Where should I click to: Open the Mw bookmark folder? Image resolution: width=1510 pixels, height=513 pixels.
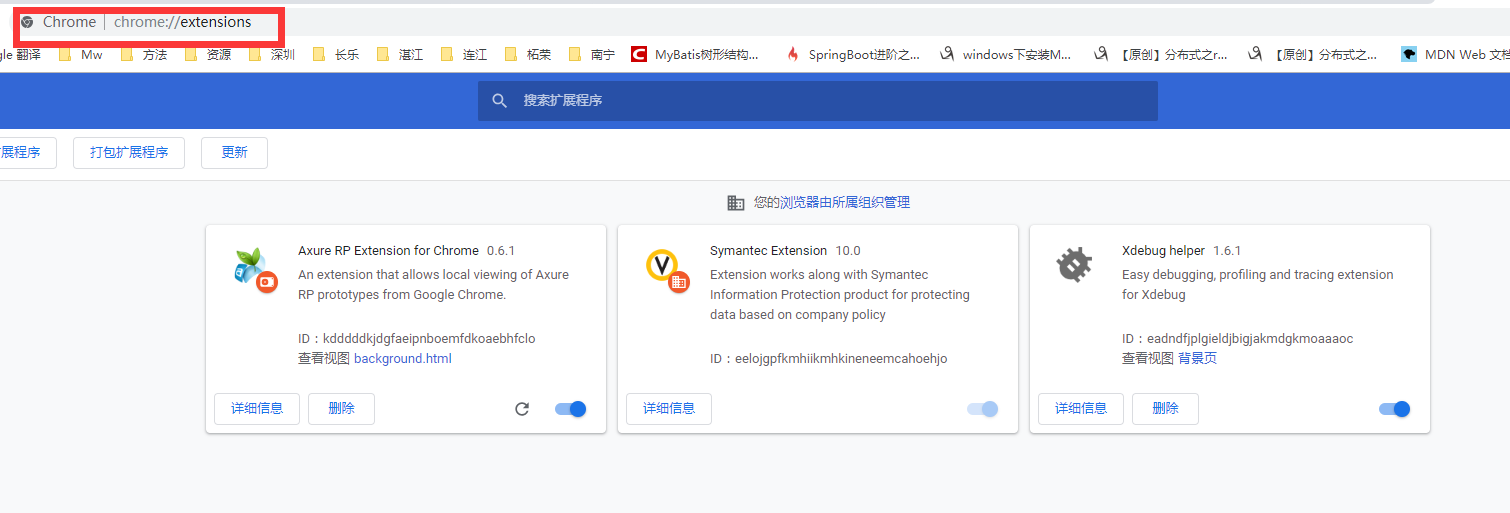(81, 54)
